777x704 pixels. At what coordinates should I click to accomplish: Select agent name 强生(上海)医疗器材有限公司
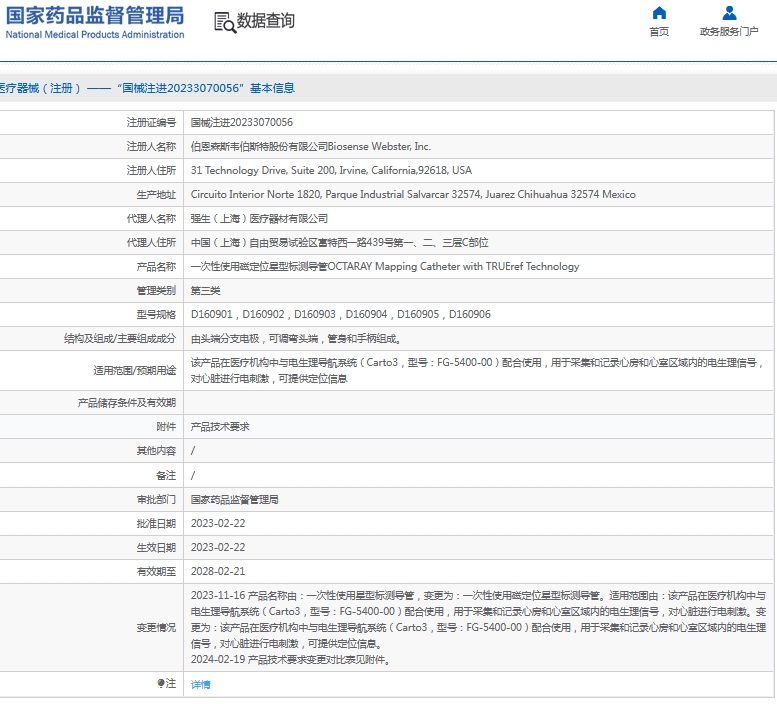259,218
